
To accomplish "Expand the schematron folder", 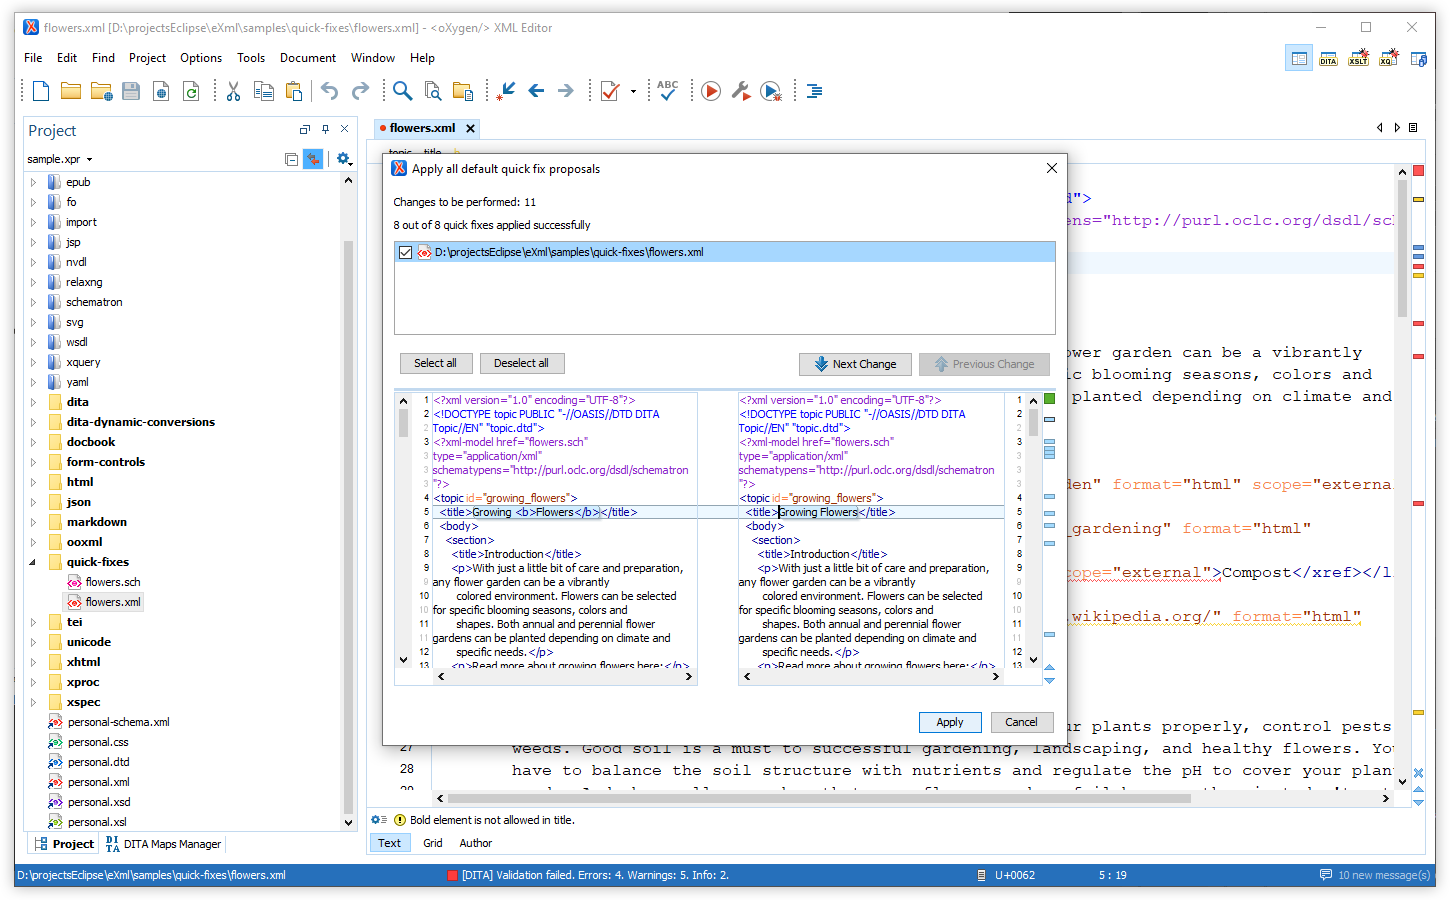I will click(x=33, y=302).
